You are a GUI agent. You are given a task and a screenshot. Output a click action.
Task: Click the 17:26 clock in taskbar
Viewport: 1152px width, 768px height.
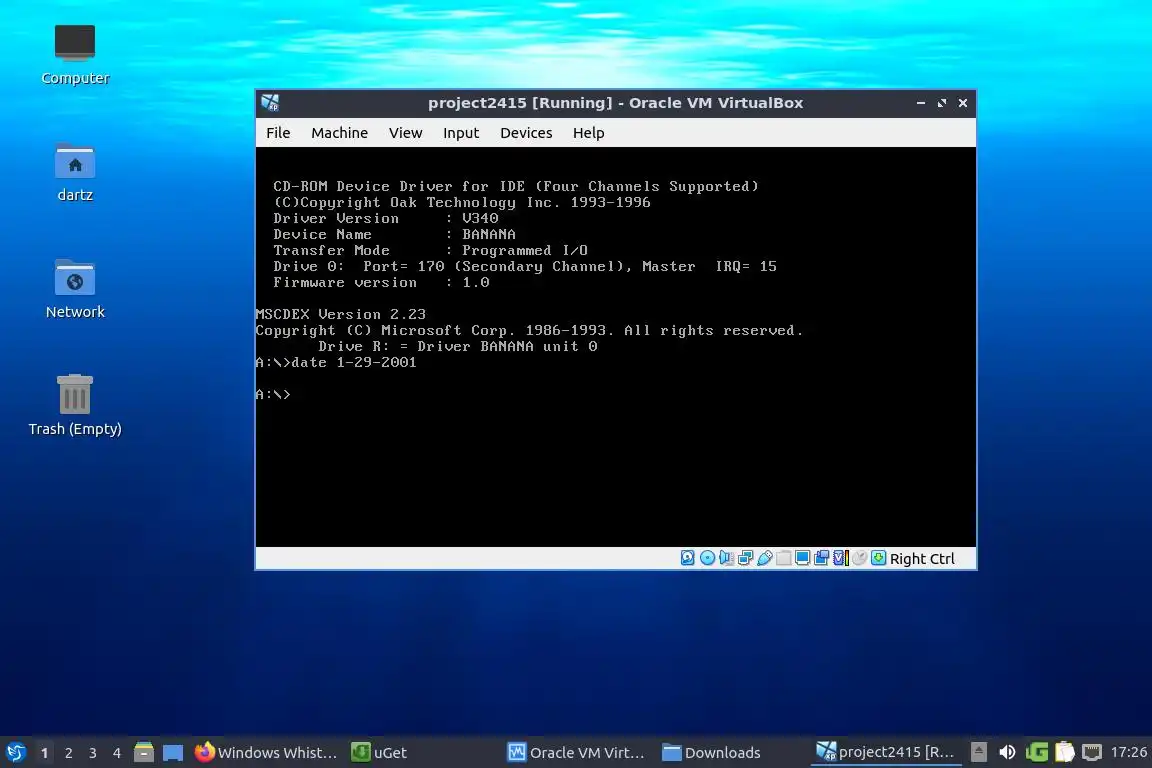pos(1128,752)
